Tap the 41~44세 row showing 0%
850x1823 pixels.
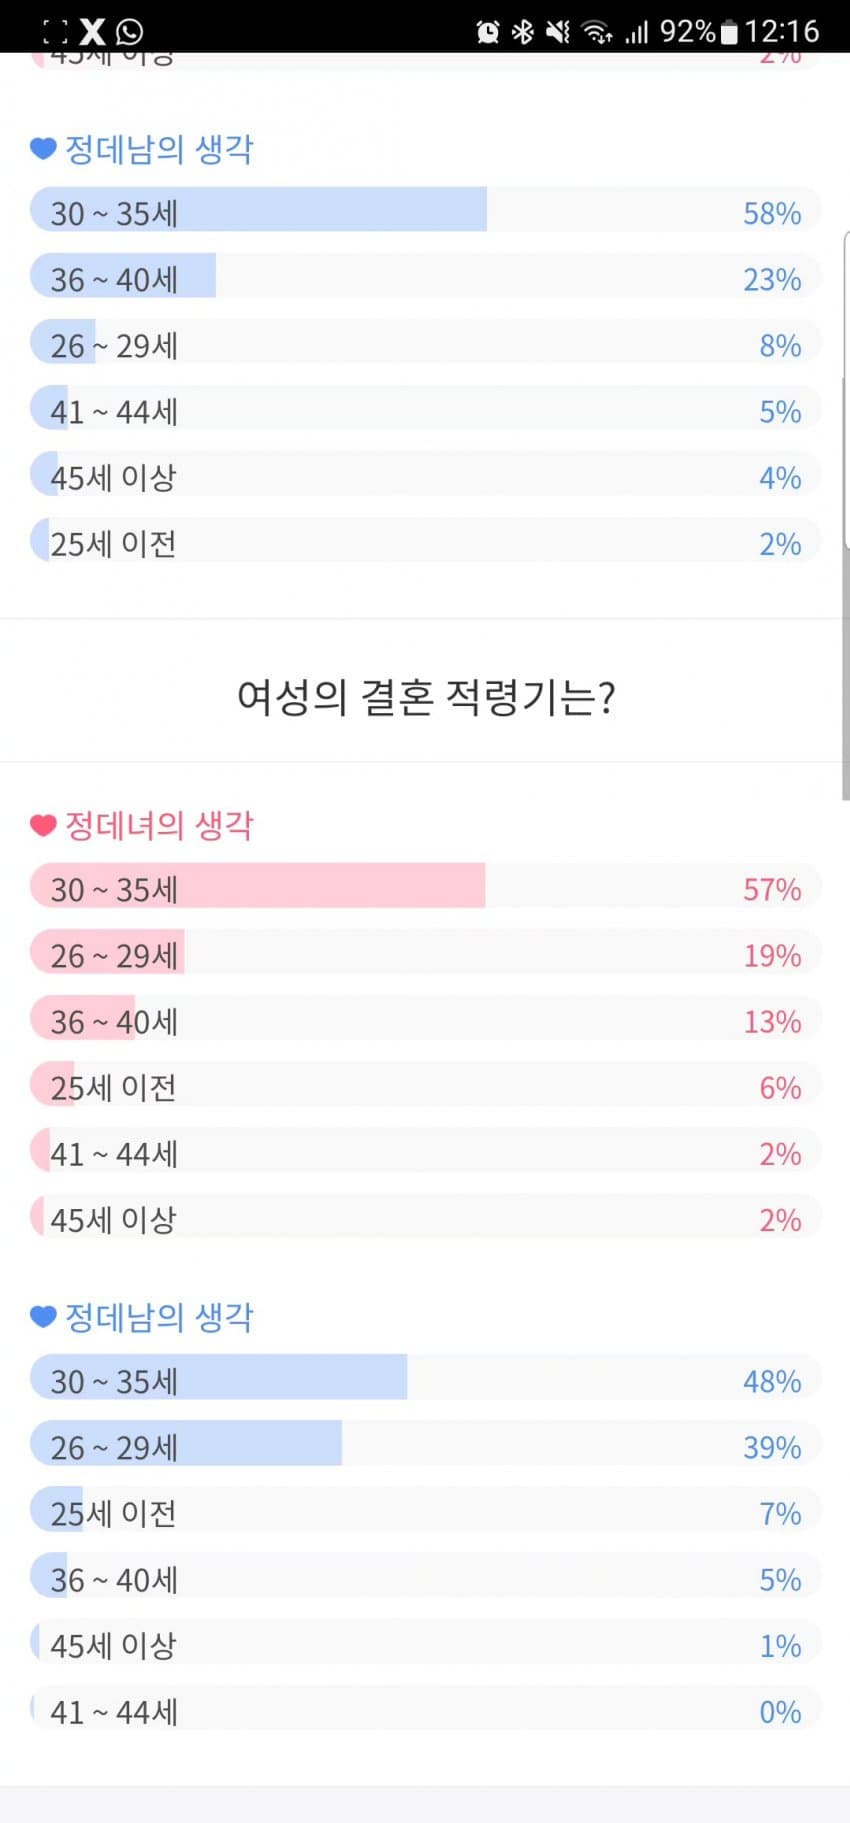(x=425, y=1708)
